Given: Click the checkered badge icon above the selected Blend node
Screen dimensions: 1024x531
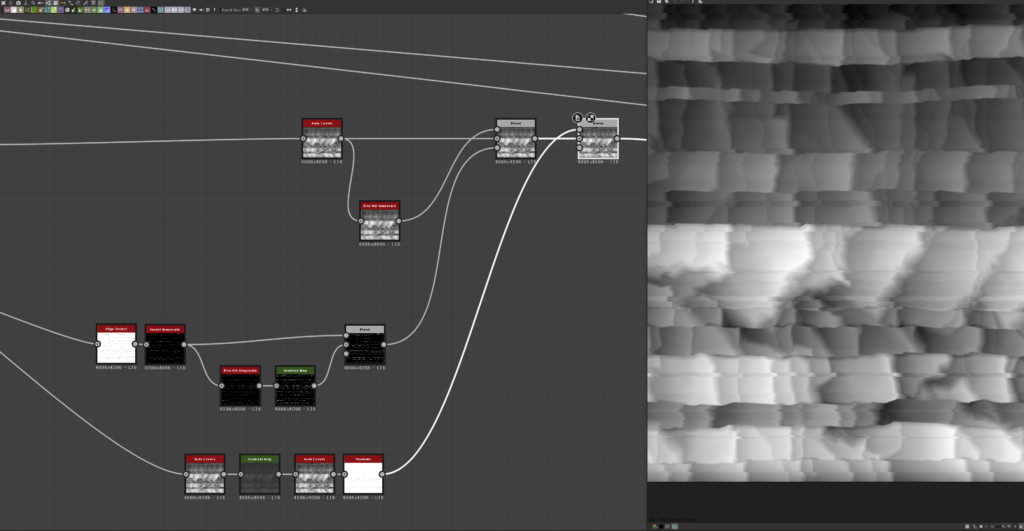Looking at the screenshot, I should (x=590, y=118).
